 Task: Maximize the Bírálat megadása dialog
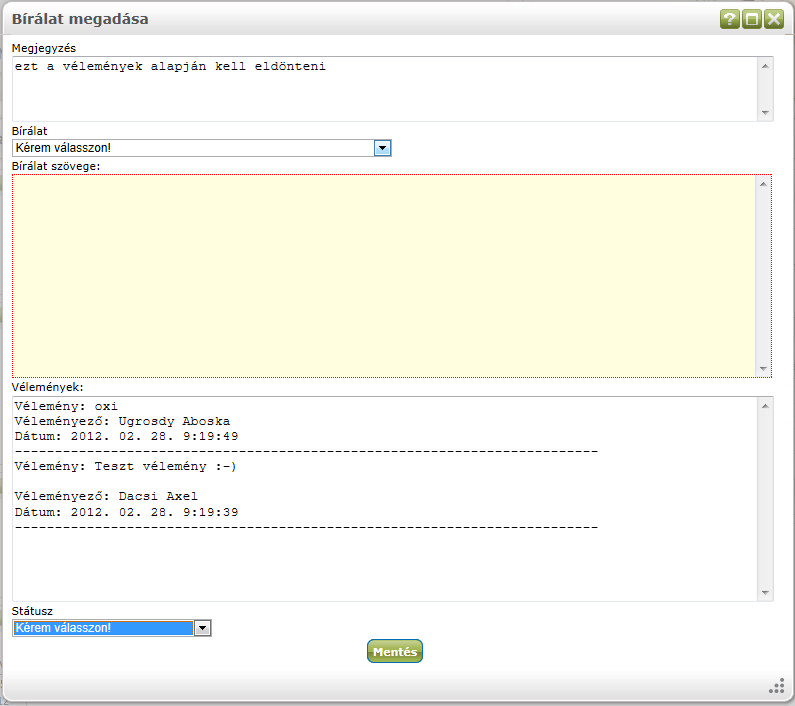[752, 19]
